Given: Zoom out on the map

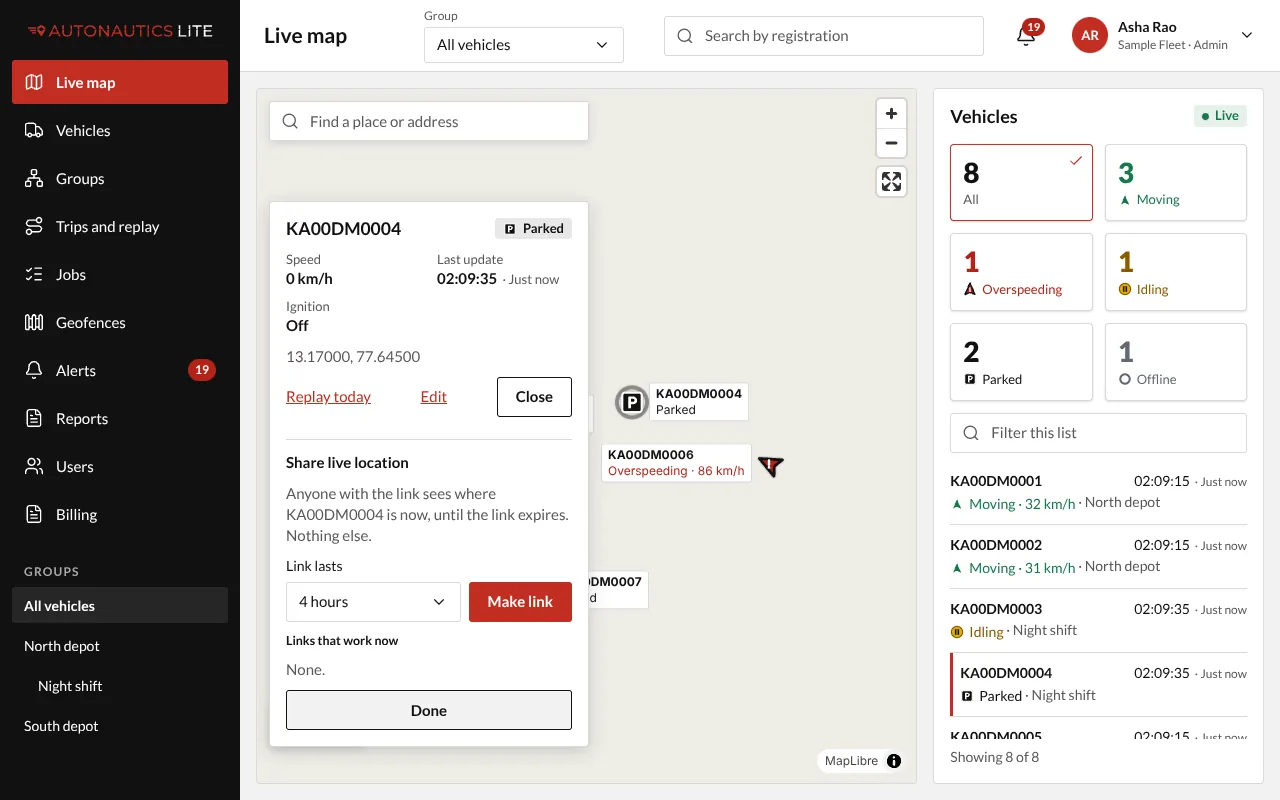Looking at the screenshot, I should click(891, 143).
